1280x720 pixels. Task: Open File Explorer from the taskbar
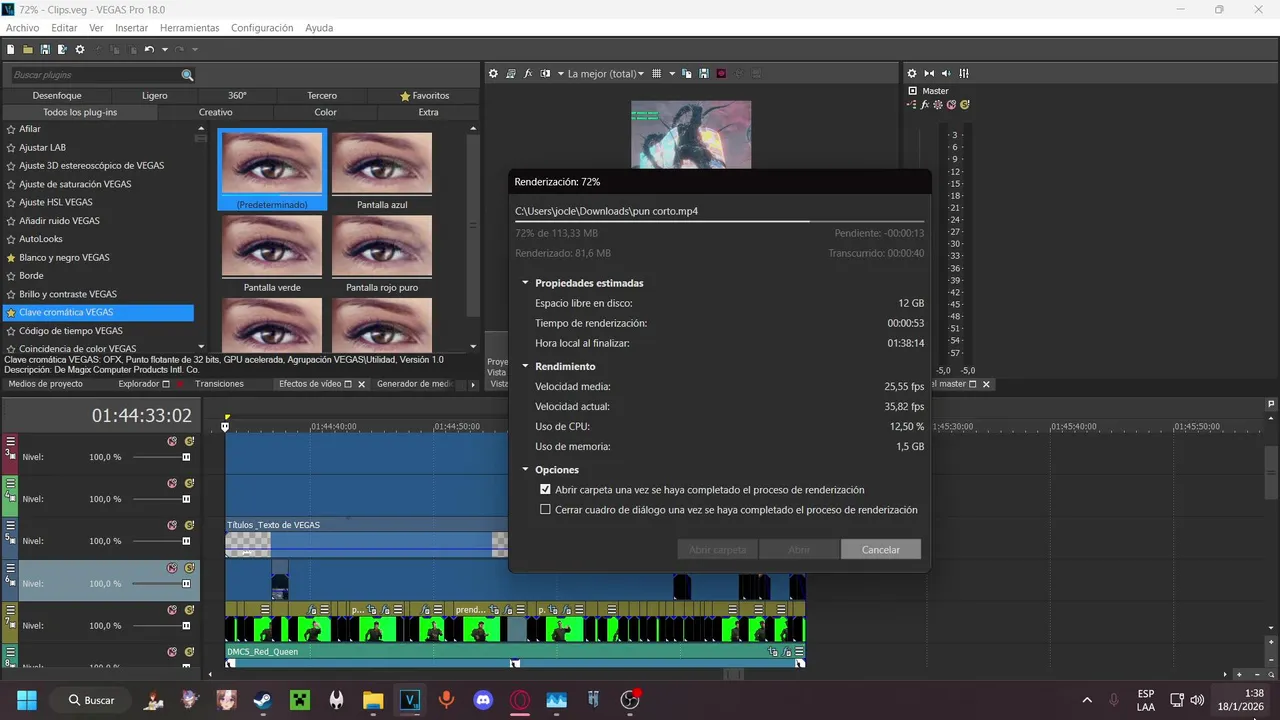(x=373, y=700)
